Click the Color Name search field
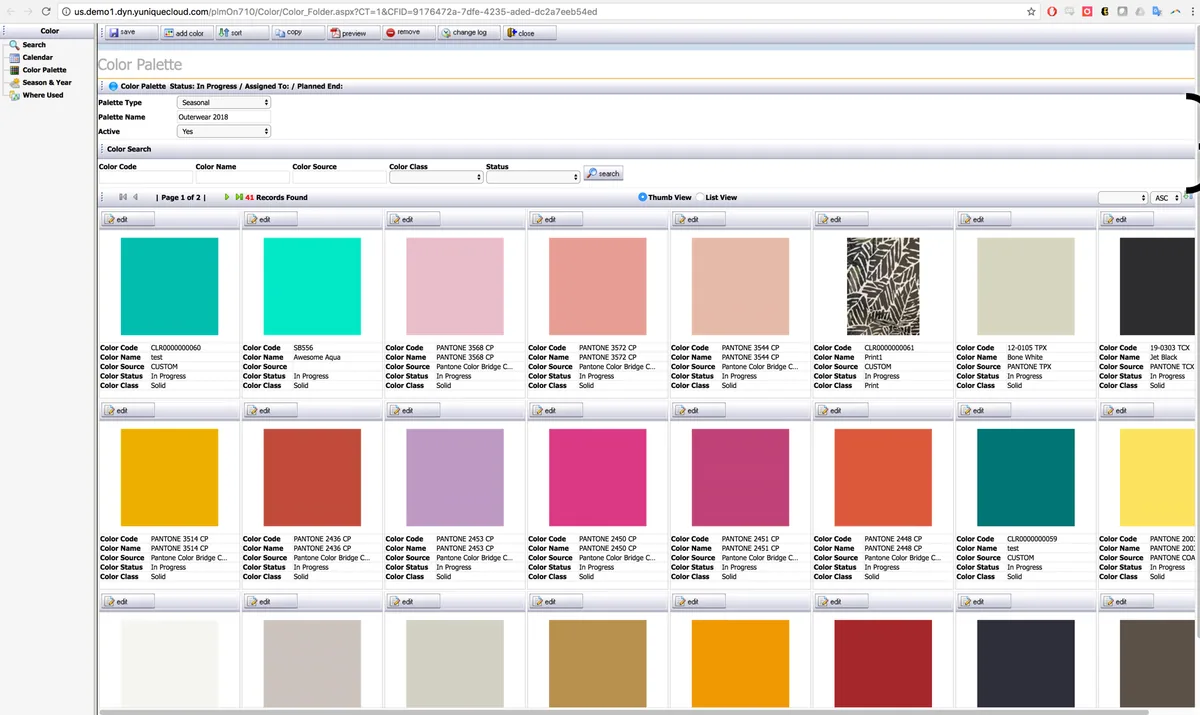Screen dimensions: 1200x715 click(242, 177)
